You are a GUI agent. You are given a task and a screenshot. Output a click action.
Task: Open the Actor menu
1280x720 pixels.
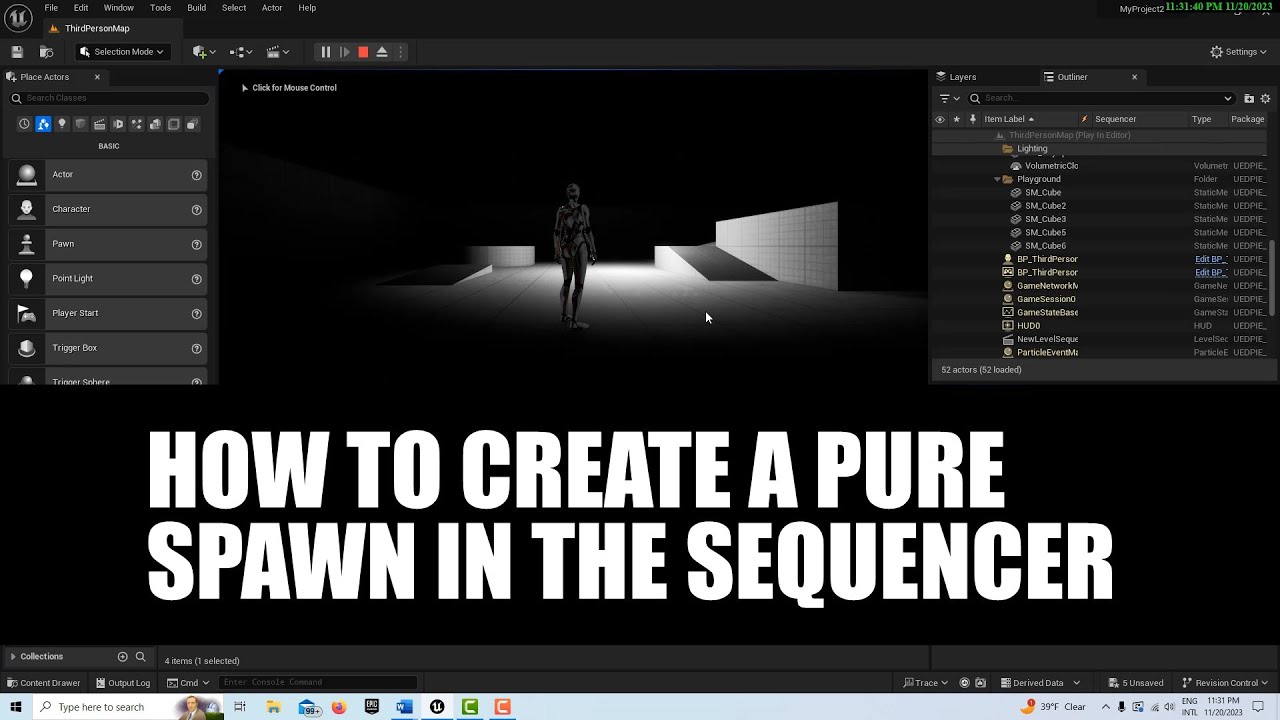272,8
